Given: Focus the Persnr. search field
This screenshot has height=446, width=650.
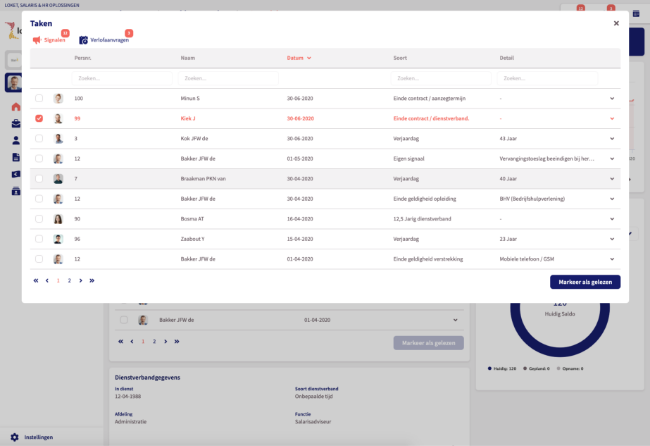Looking at the screenshot, I should 122,78.
